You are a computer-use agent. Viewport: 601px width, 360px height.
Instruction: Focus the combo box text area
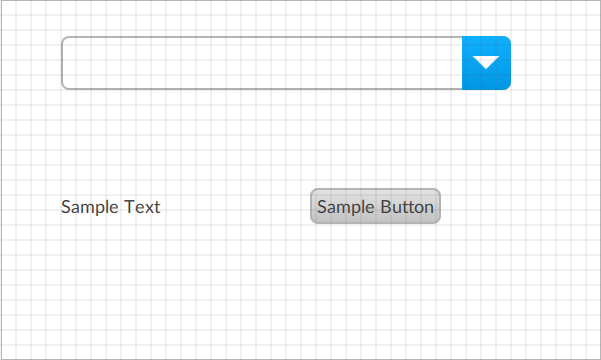pos(262,63)
